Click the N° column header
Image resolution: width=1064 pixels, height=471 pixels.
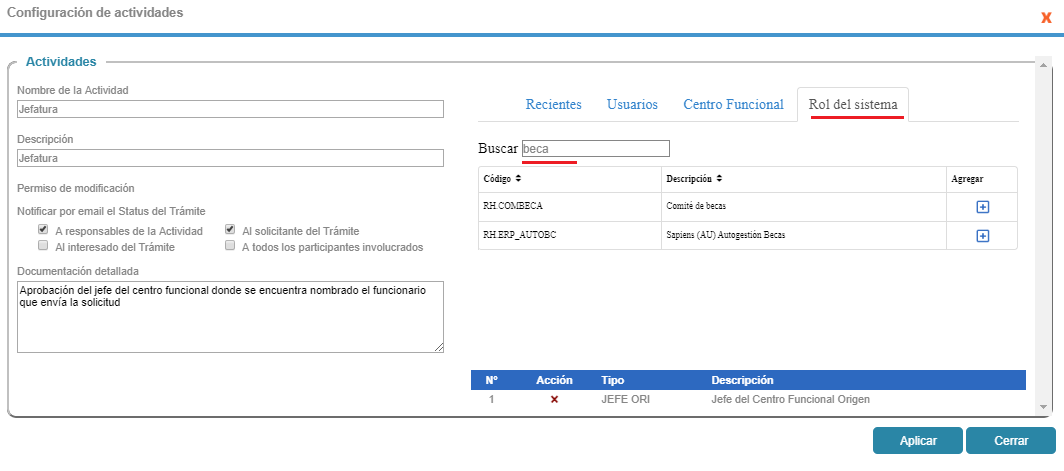point(492,380)
